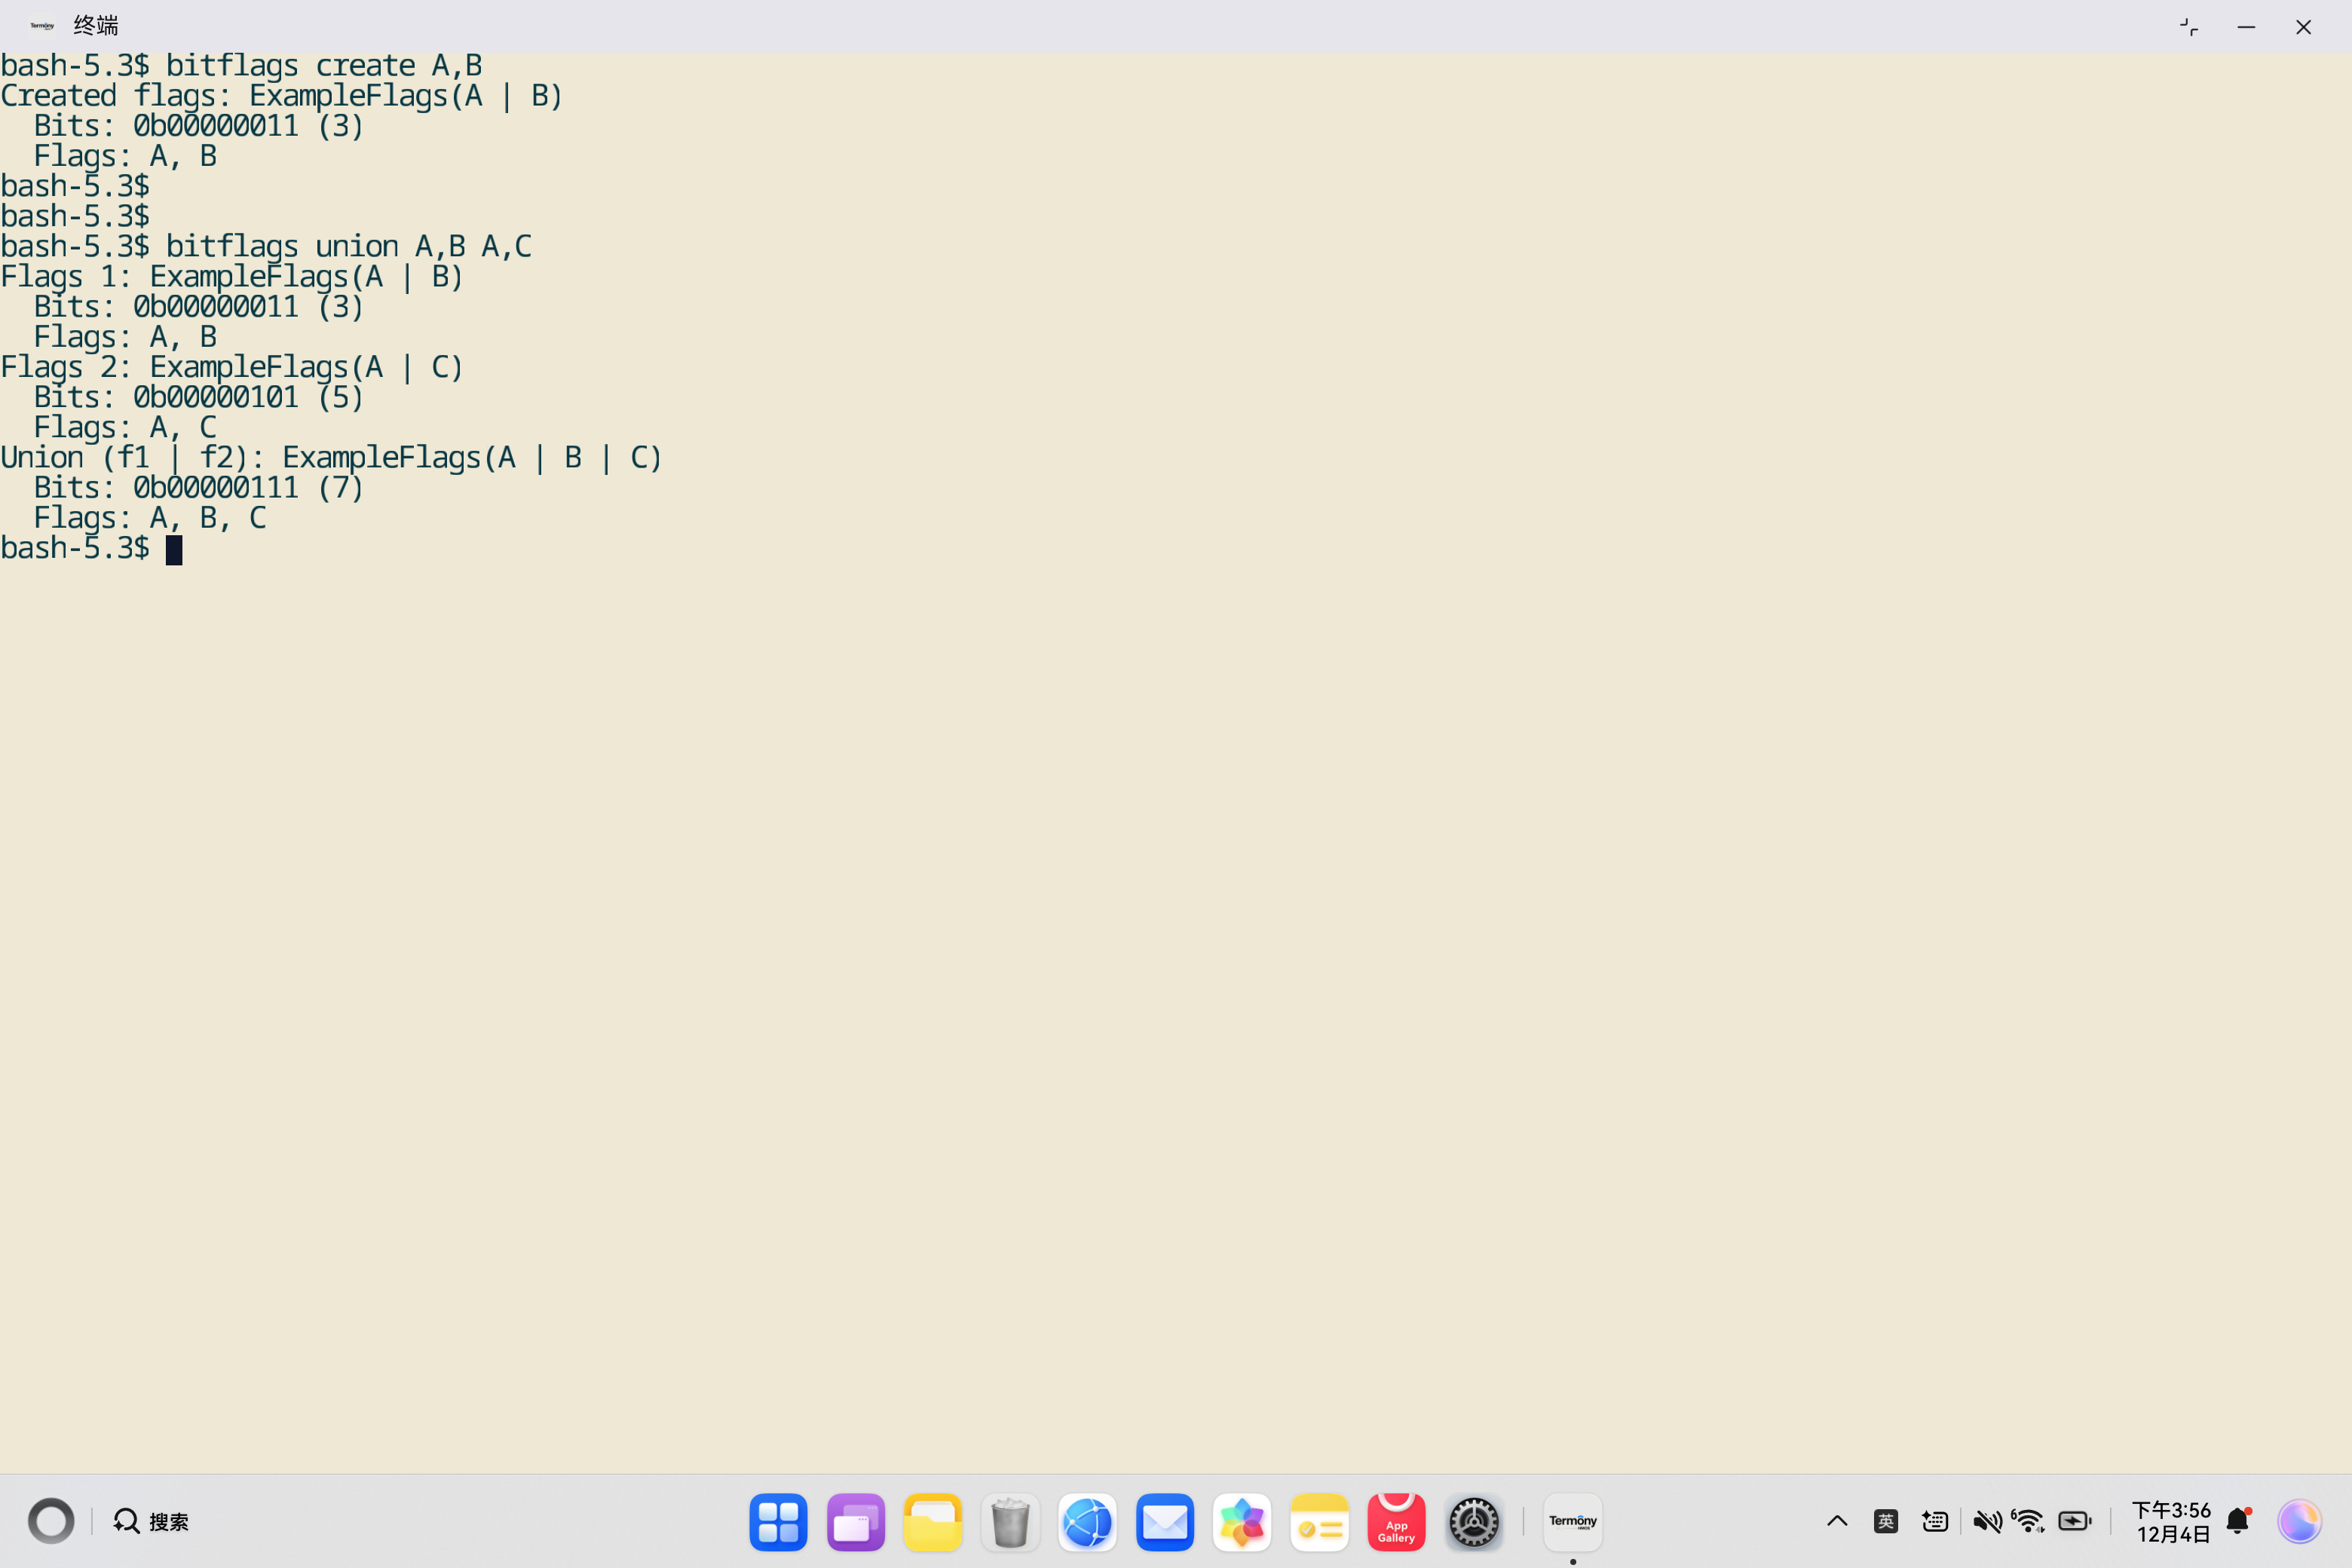2352x1568 pixels.
Task: Open the Files app from the dock
Action: coord(932,1521)
